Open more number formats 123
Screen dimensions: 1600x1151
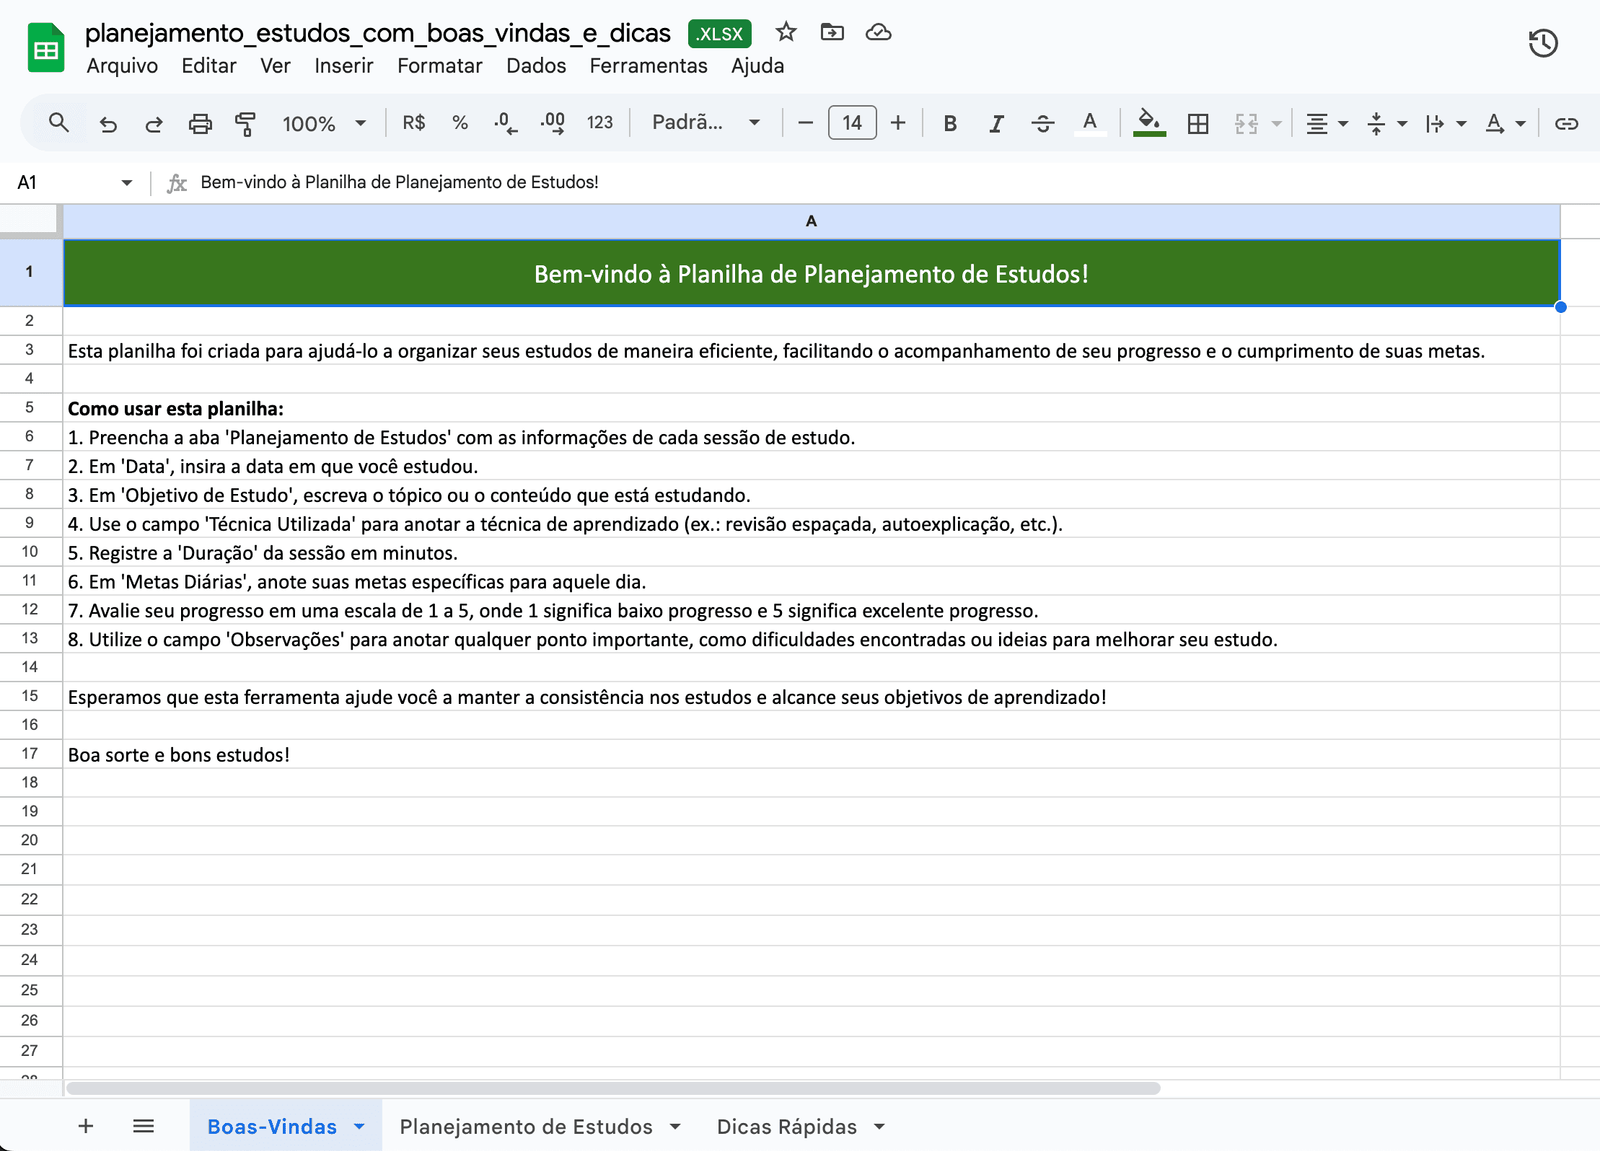pos(600,122)
